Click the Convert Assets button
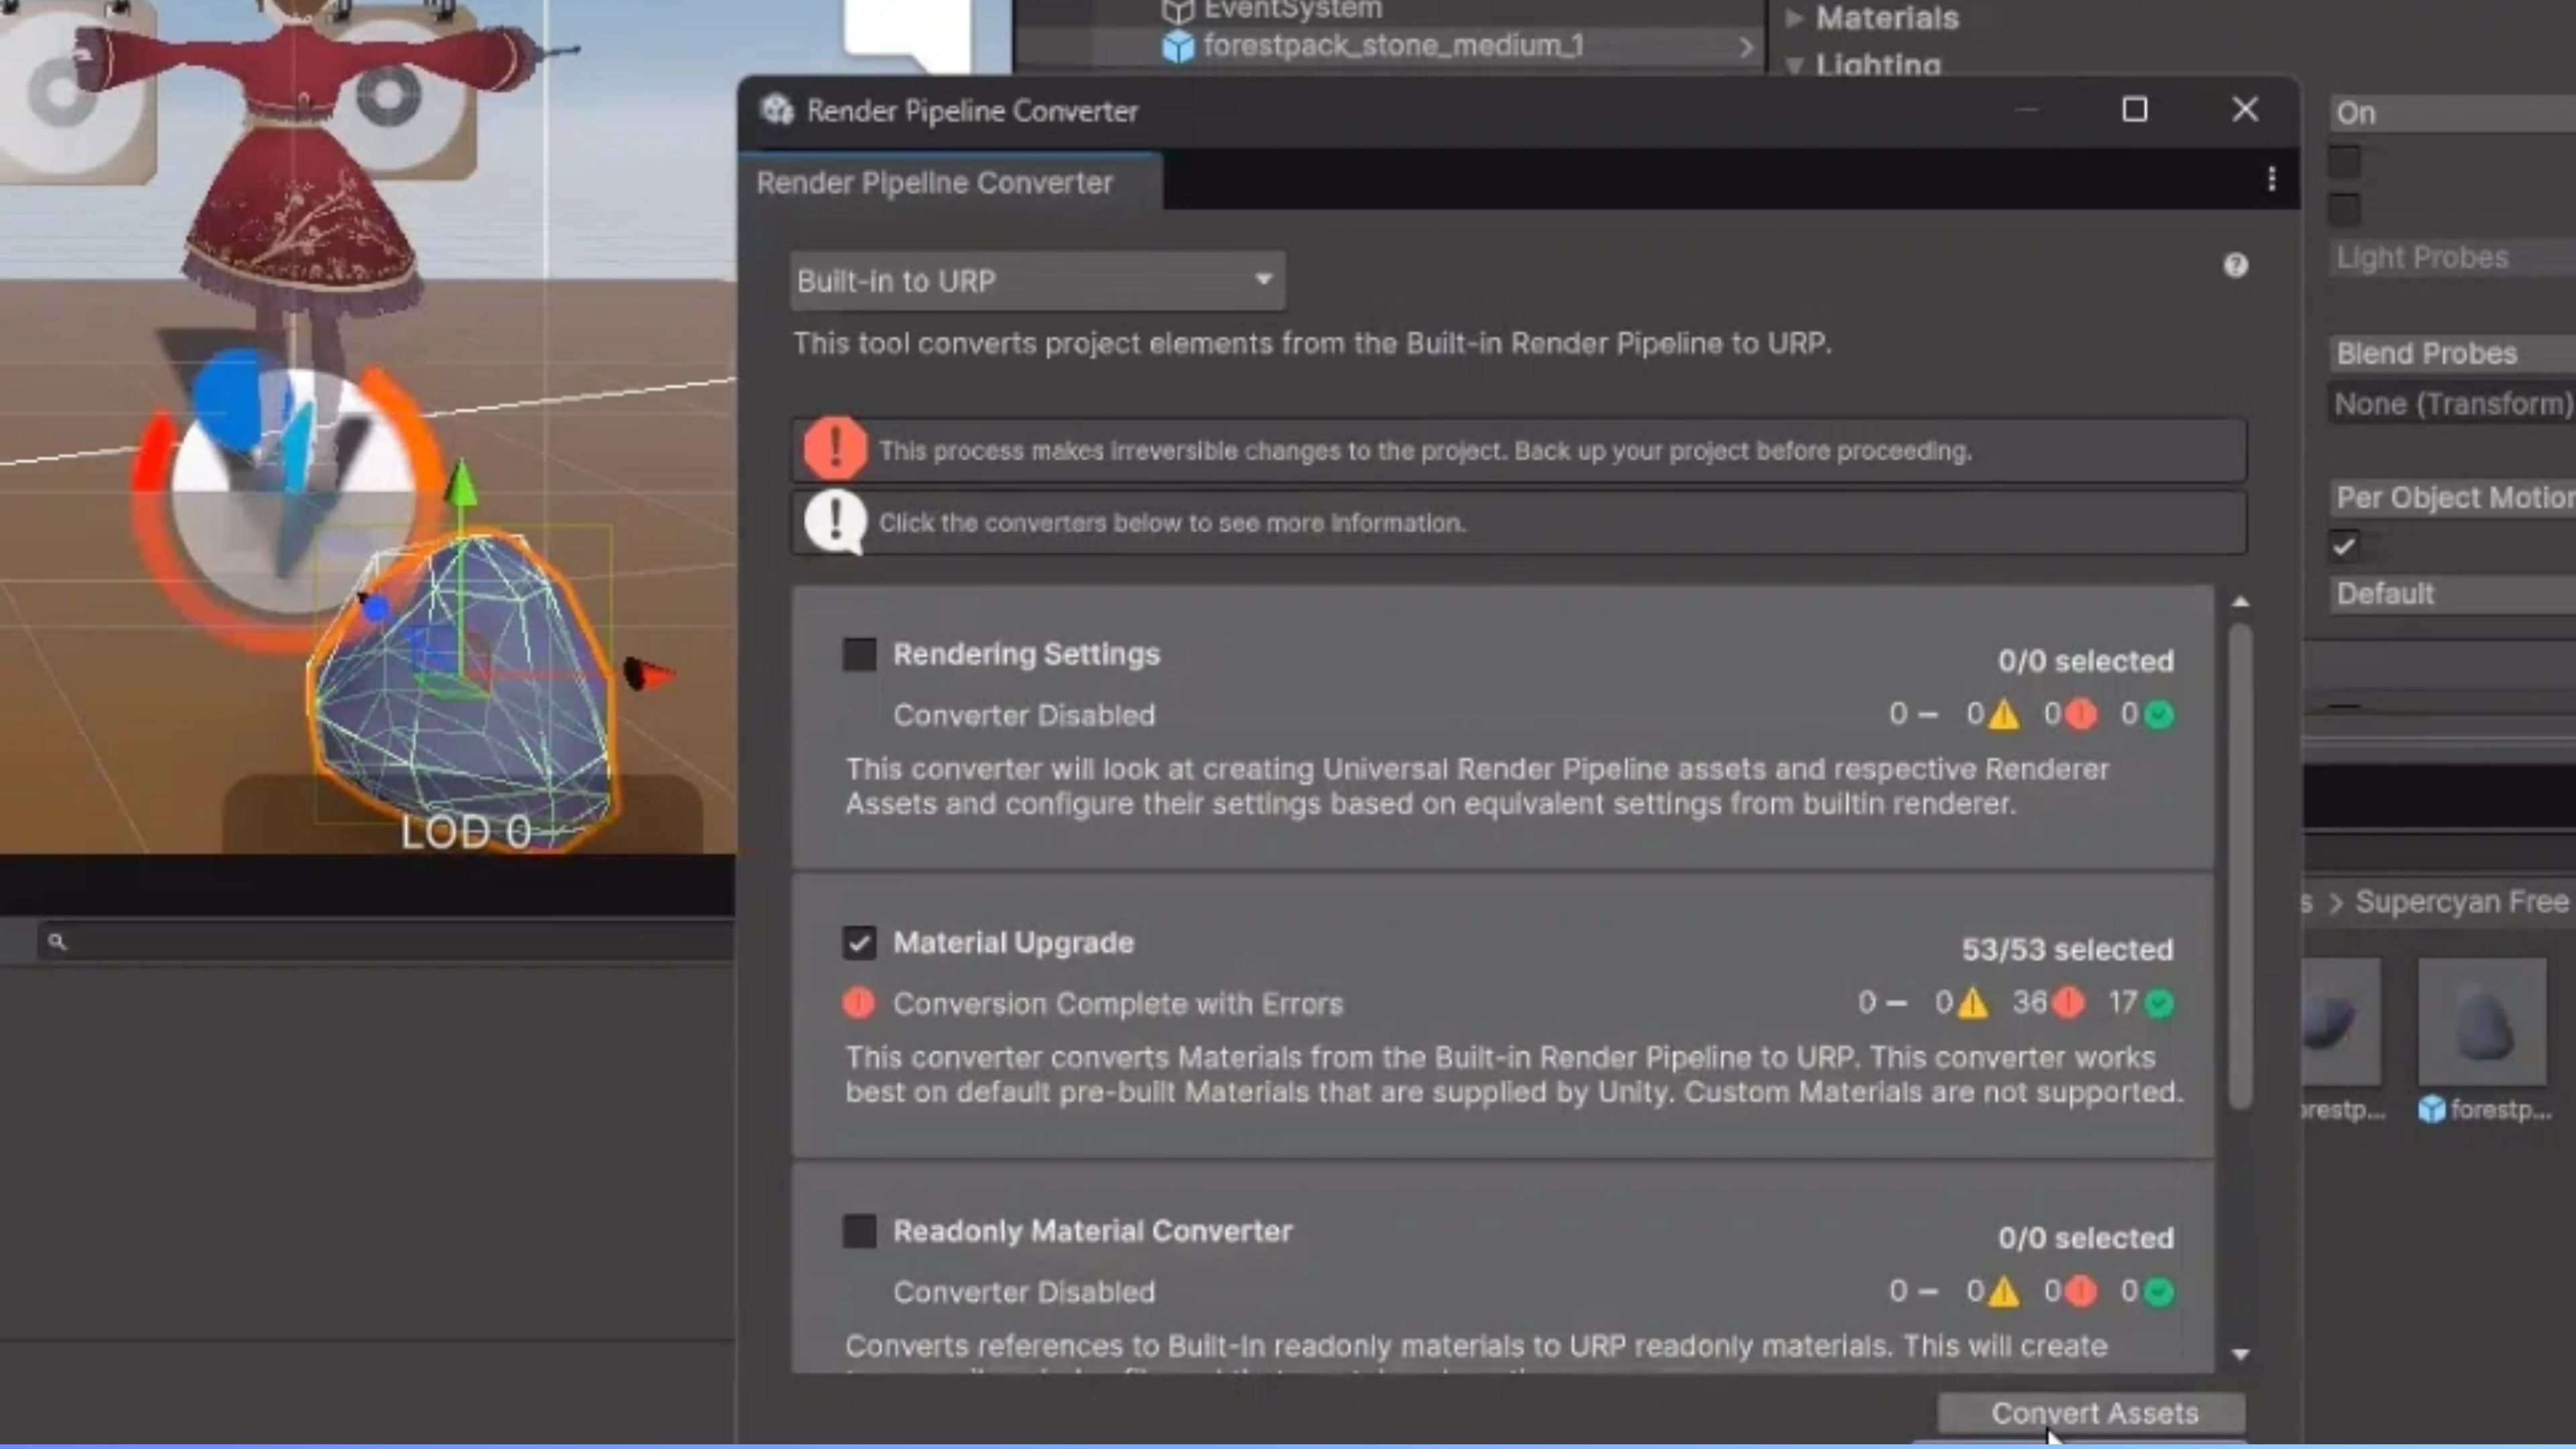The width and height of the screenshot is (2576, 1449). (2091, 1413)
